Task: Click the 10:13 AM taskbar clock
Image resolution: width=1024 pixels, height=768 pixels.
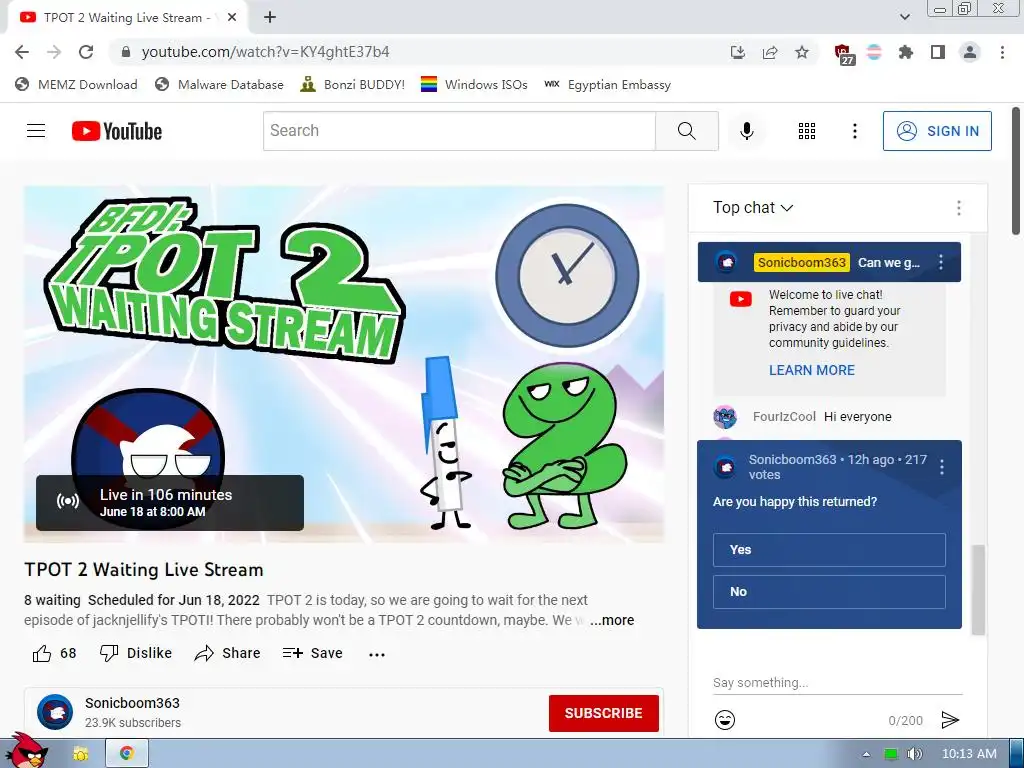Action: [x=969, y=754]
